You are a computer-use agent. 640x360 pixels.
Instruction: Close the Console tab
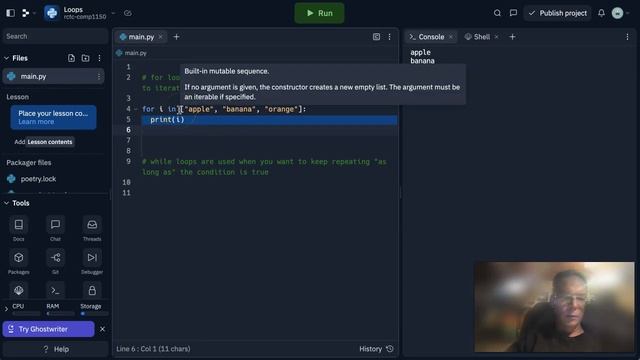tap(451, 37)
